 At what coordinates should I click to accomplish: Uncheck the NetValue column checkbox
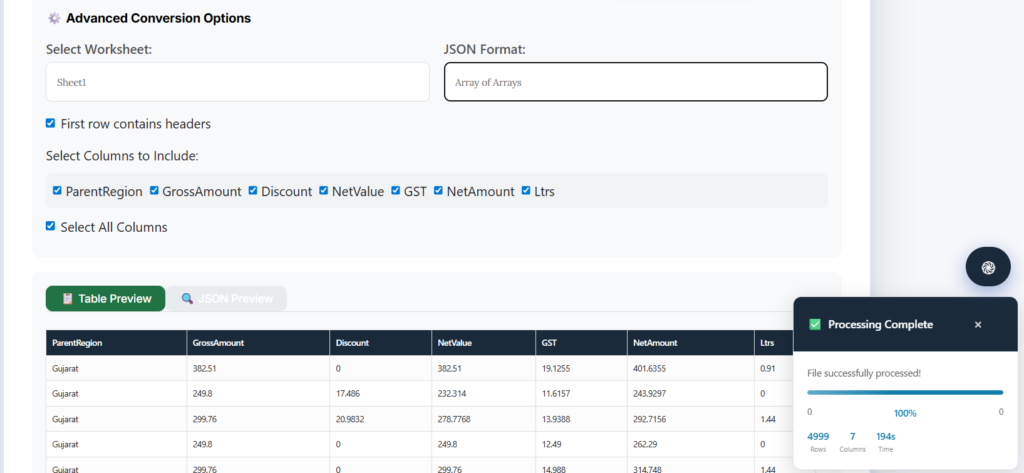tap(324, 191)
